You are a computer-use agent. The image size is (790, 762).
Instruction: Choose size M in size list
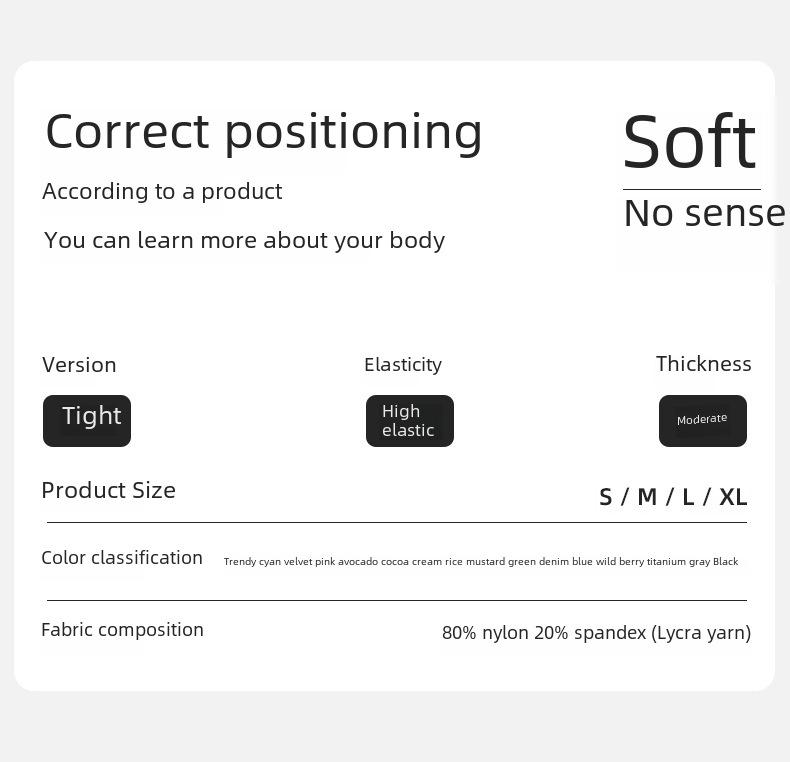pyautogui.click(x=647, y=497)
